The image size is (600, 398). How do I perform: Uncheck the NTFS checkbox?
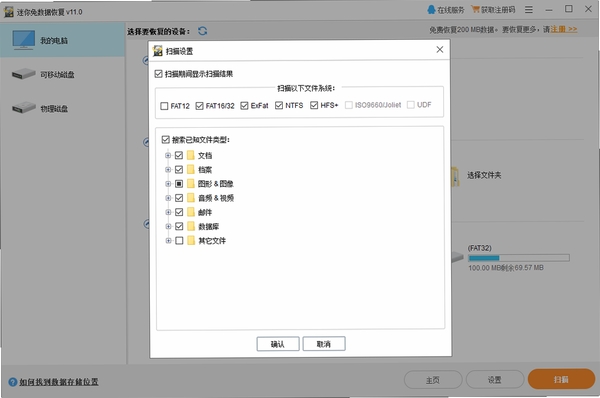tap(279, 105)
